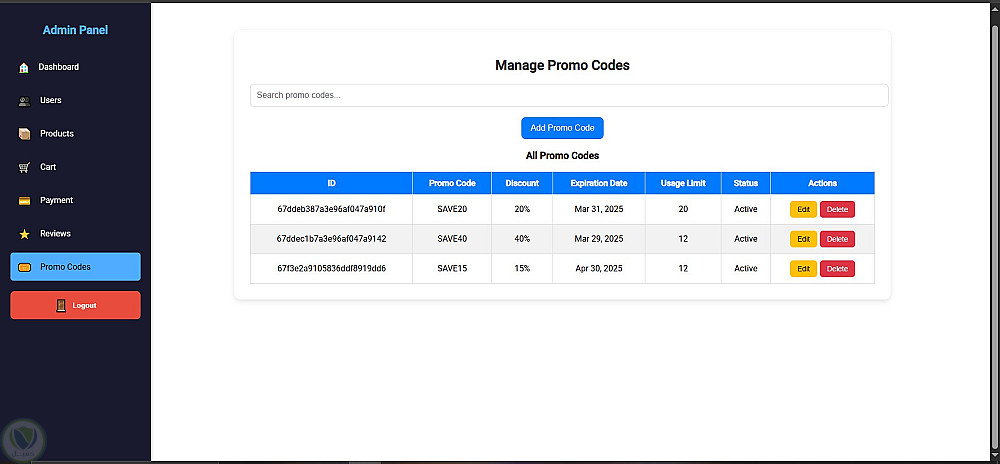Edit the SAVE15 promo code
Image resolution: width=1000 pixels, height=464 pixels.
[803, 269]
